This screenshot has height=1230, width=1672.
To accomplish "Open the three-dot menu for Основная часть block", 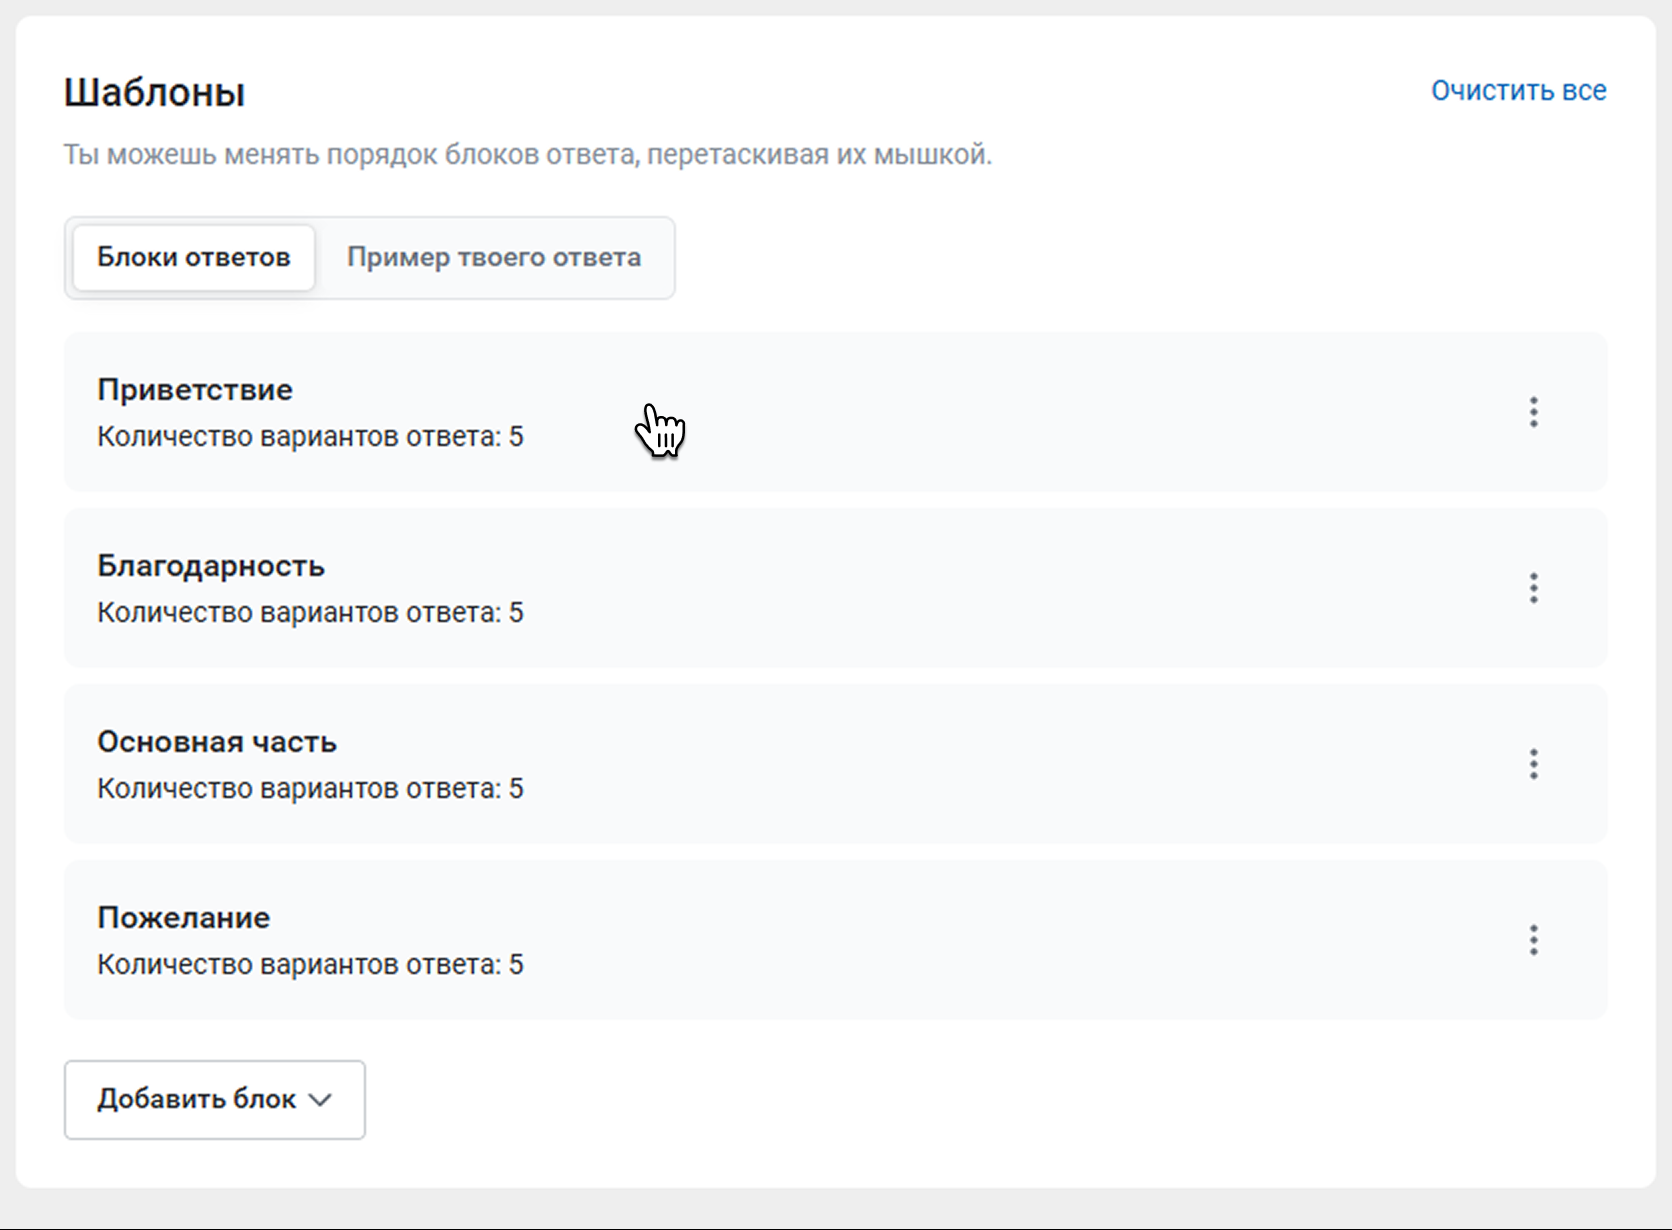I will [x=1533, y=764].
